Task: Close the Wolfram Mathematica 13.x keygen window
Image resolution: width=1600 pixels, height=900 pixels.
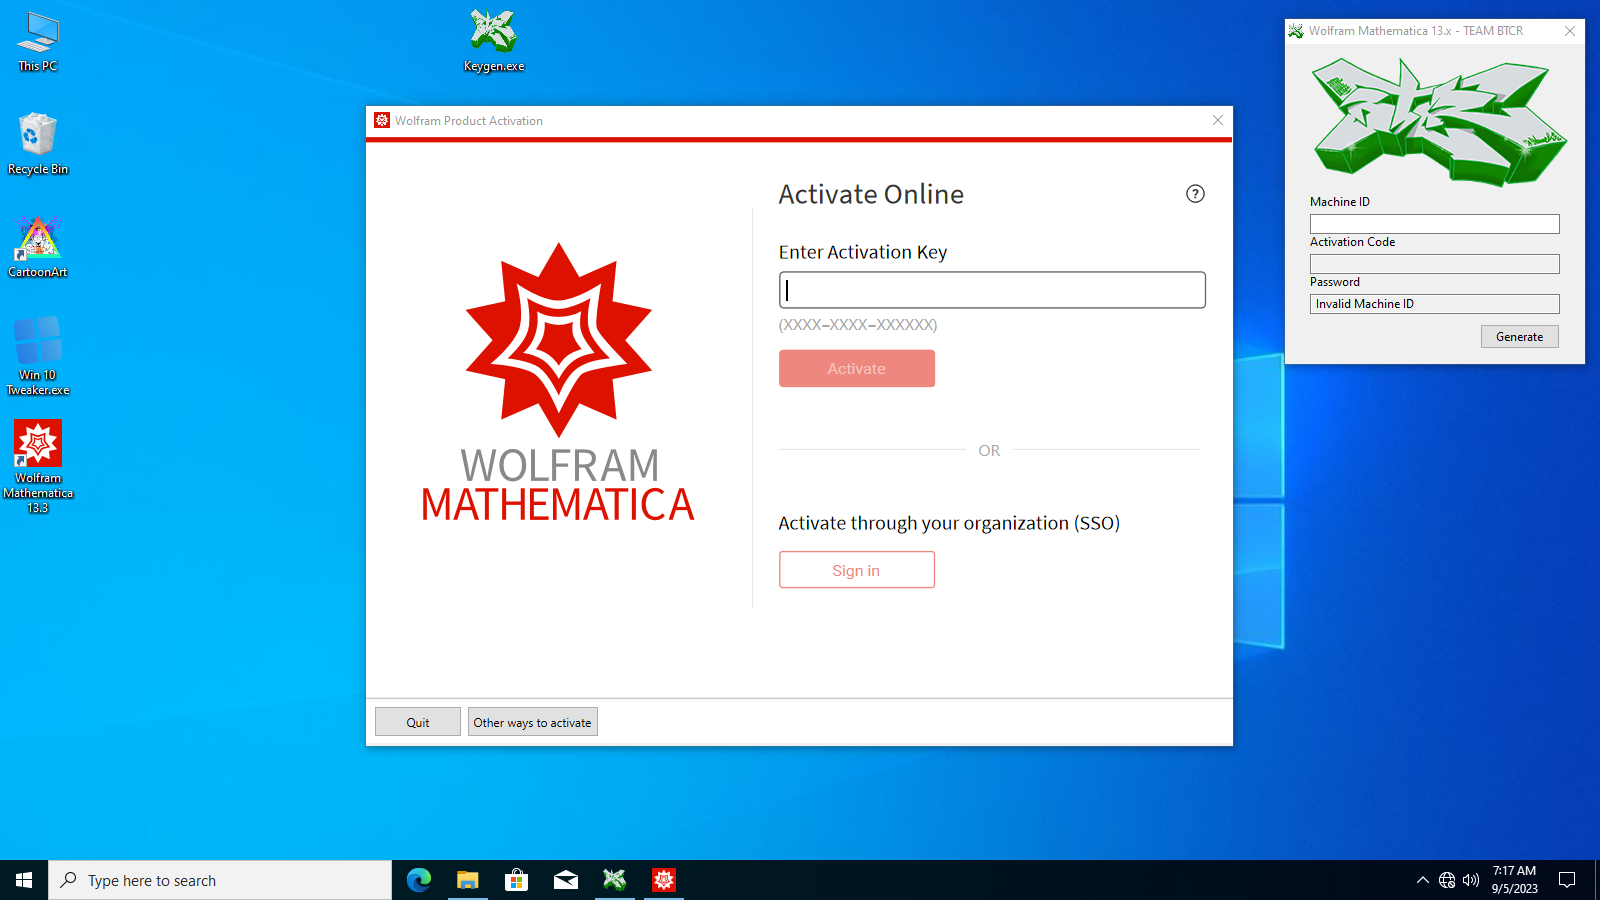Action: pos(1570,31)
